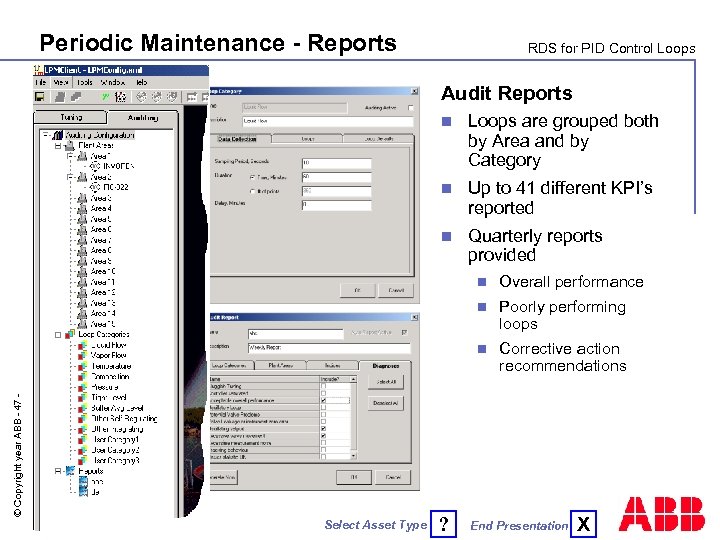The image size is (720, 540).
Task: Select the Time, Minutes radio button
Action: [x=253, y=177]
